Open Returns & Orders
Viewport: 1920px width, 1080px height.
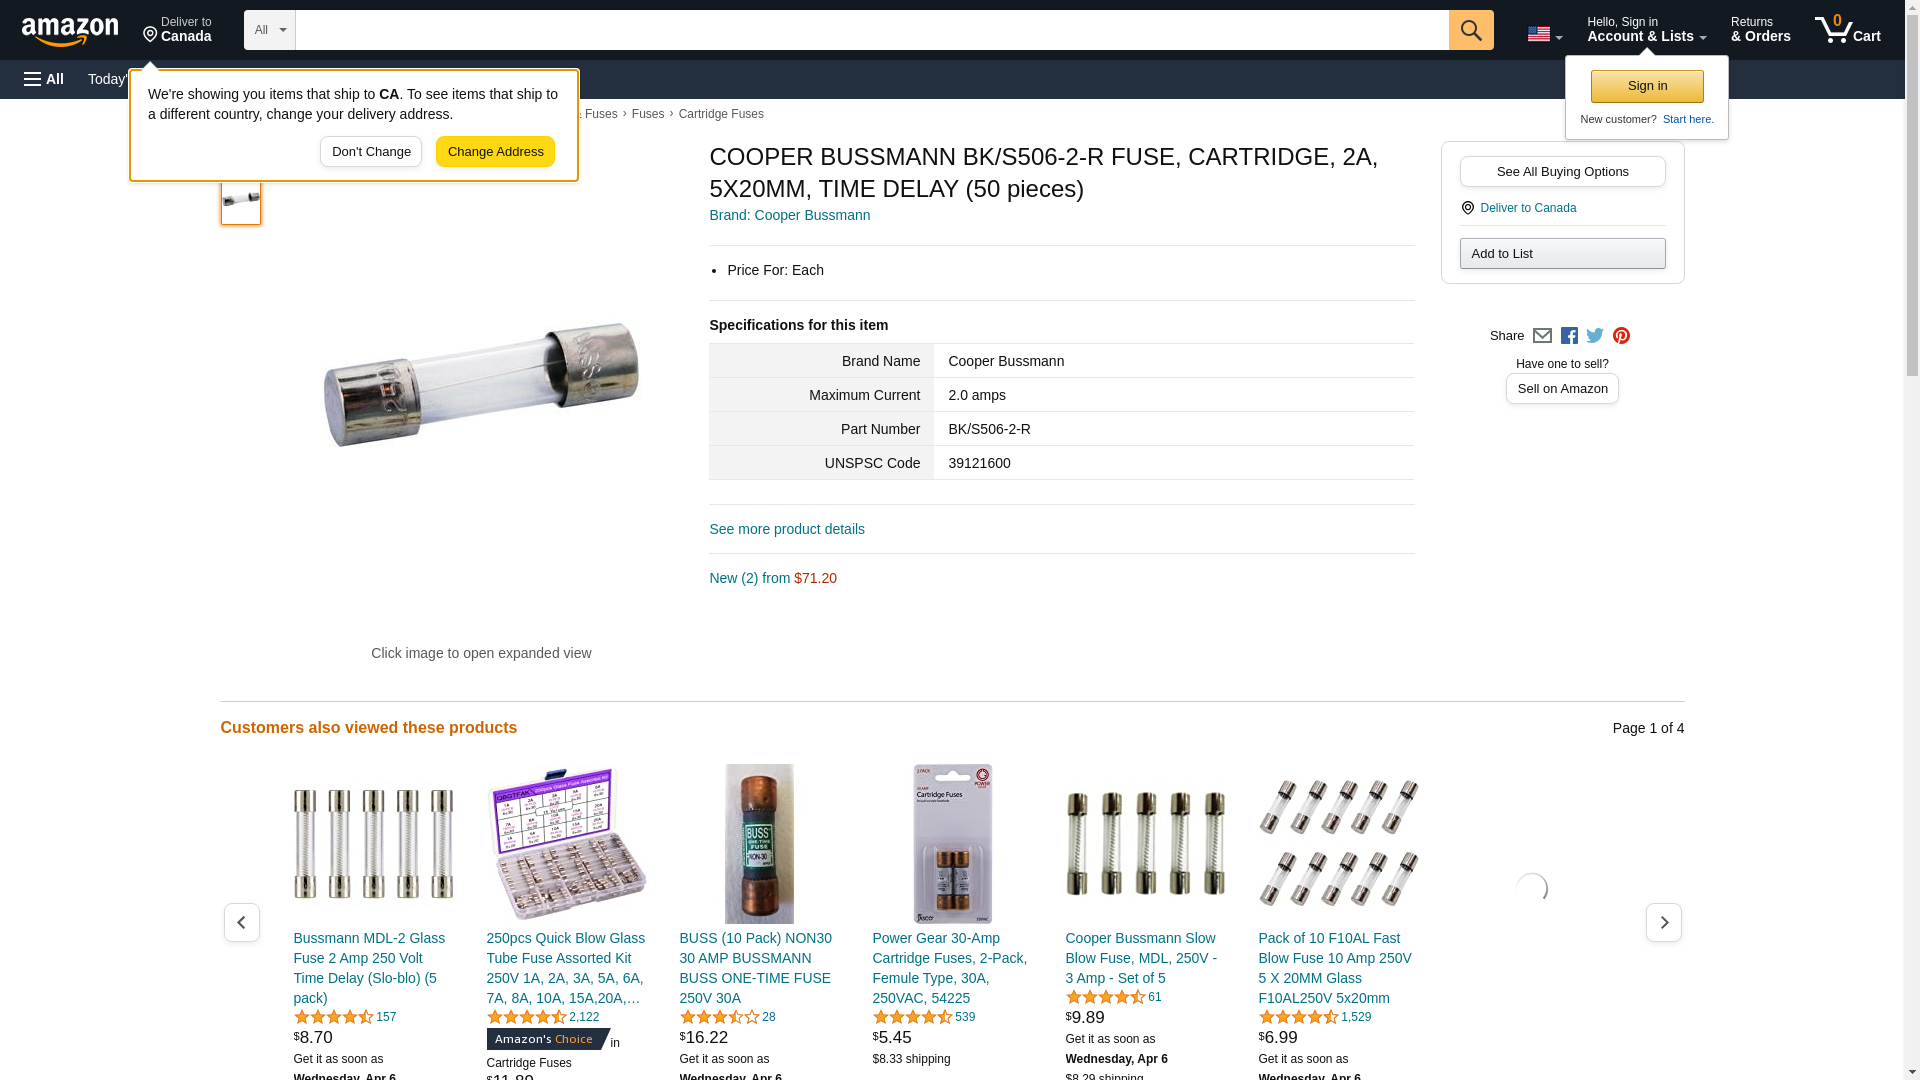click(x=1760, y=30)
